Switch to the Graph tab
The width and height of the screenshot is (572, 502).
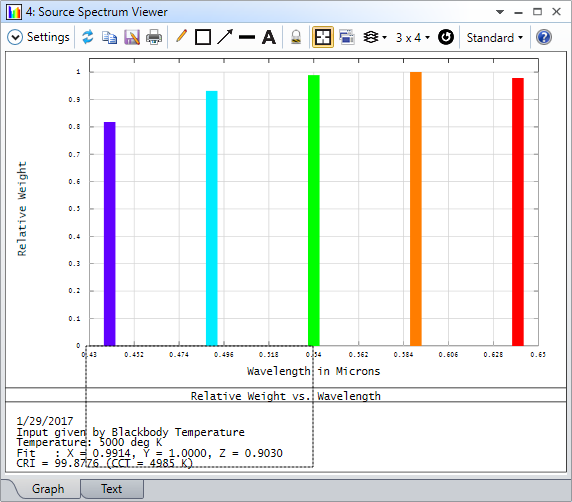[x=48, y=489]
